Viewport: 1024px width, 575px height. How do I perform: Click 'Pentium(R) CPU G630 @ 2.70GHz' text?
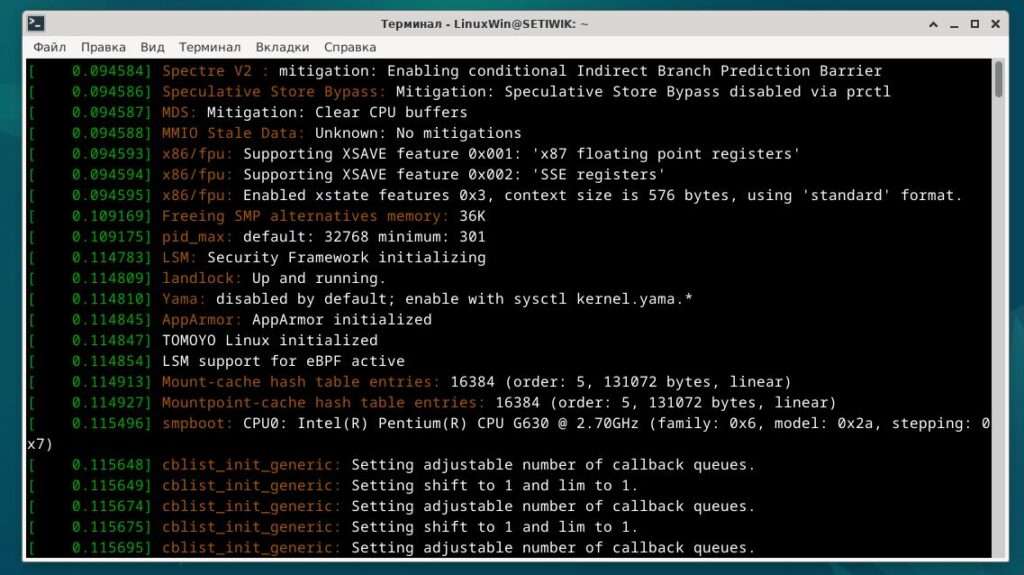tap(508, 423)
